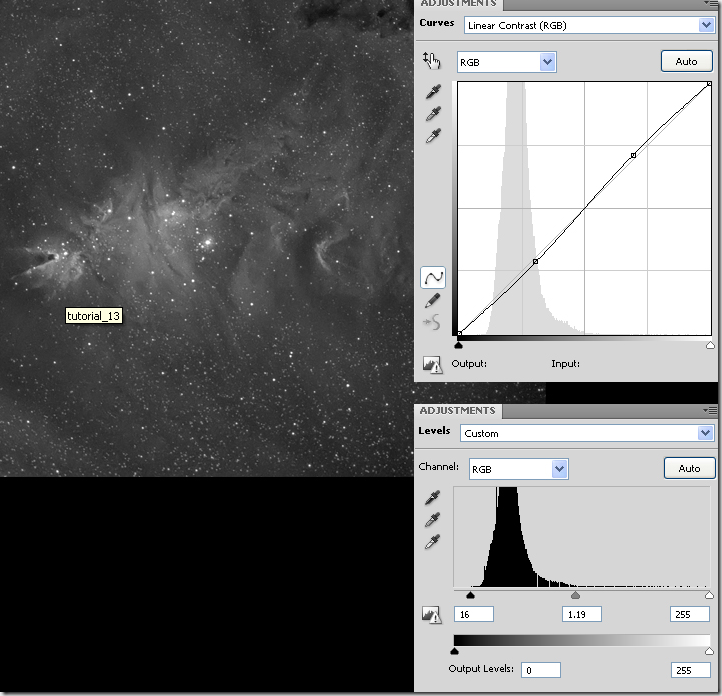Click the output levels white slider
The width and height of the screenshot is (722, 696).
point(710,651)
